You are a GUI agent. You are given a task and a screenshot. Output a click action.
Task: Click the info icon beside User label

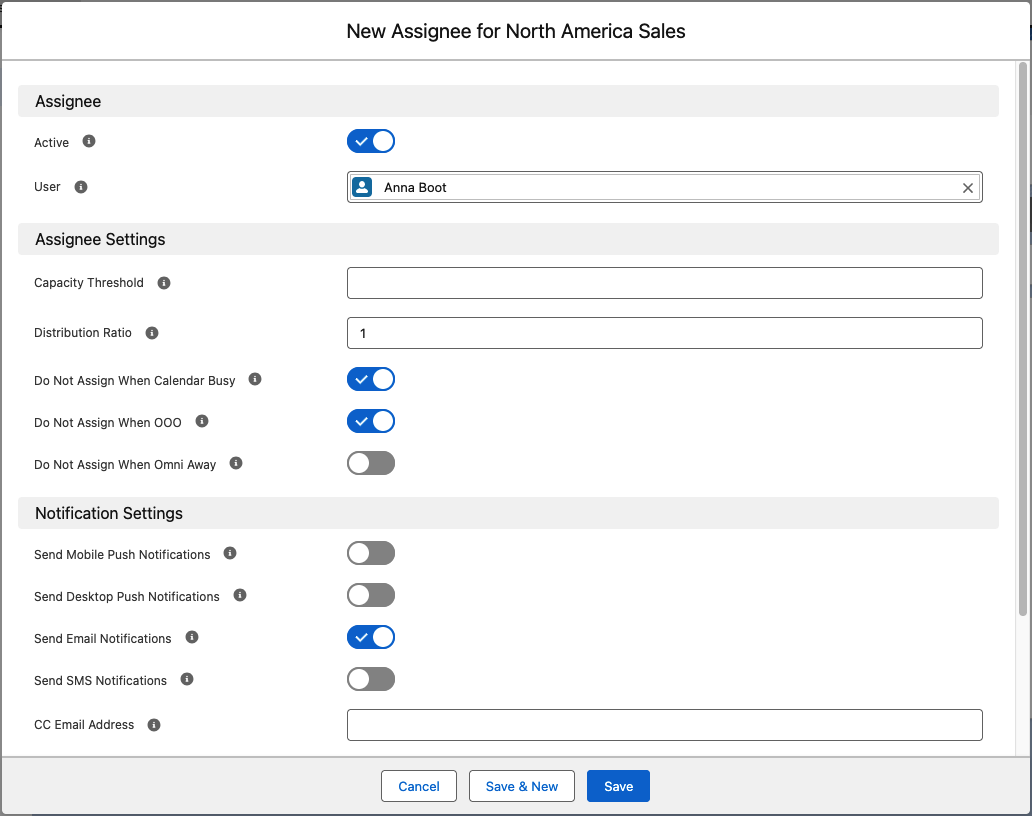(x=81, y=187)
